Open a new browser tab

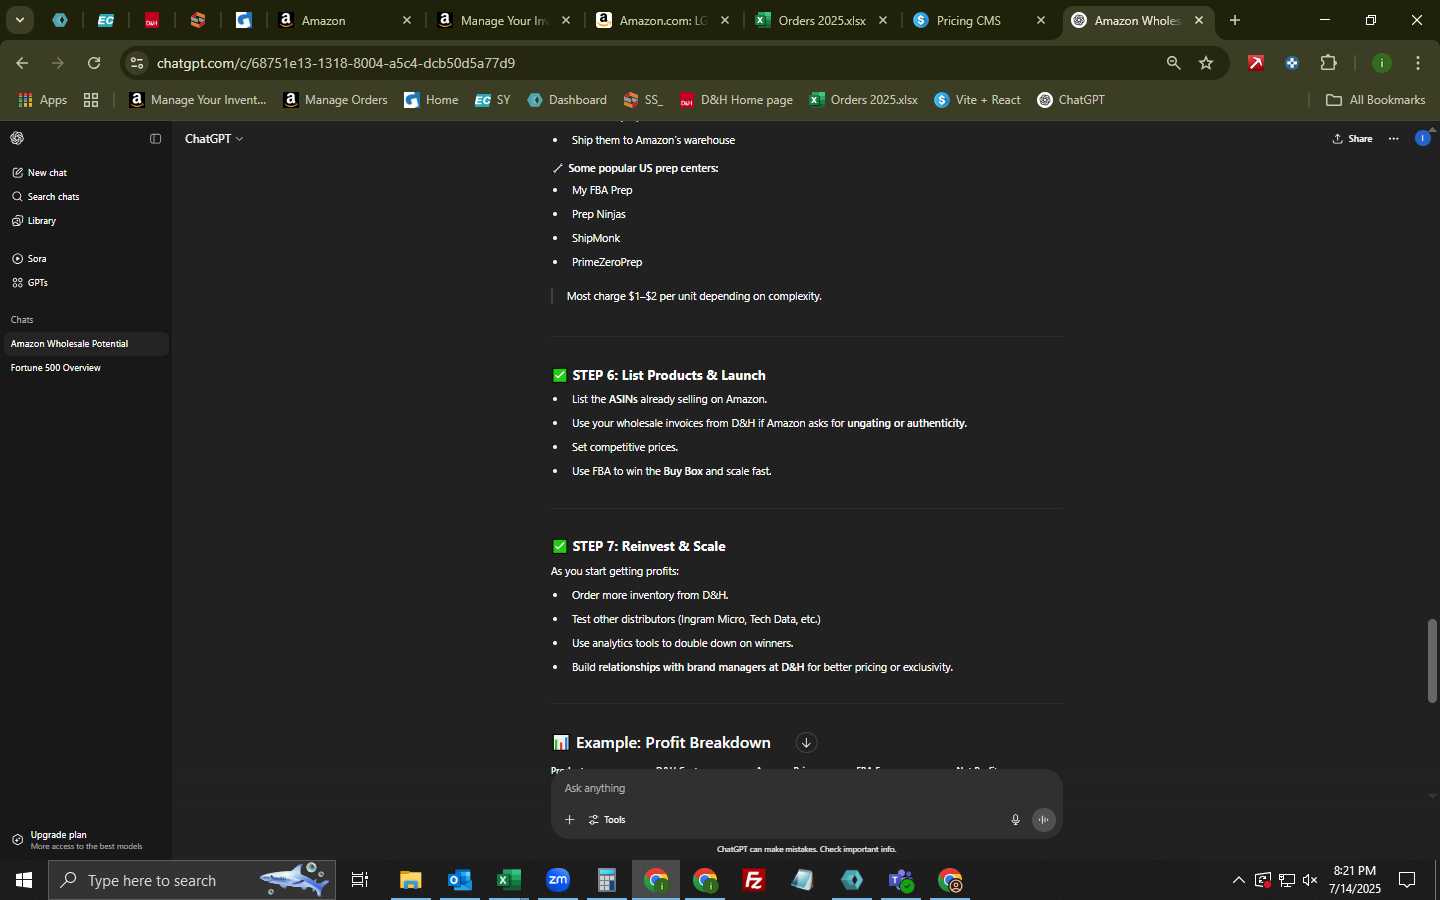[1235, 20]
